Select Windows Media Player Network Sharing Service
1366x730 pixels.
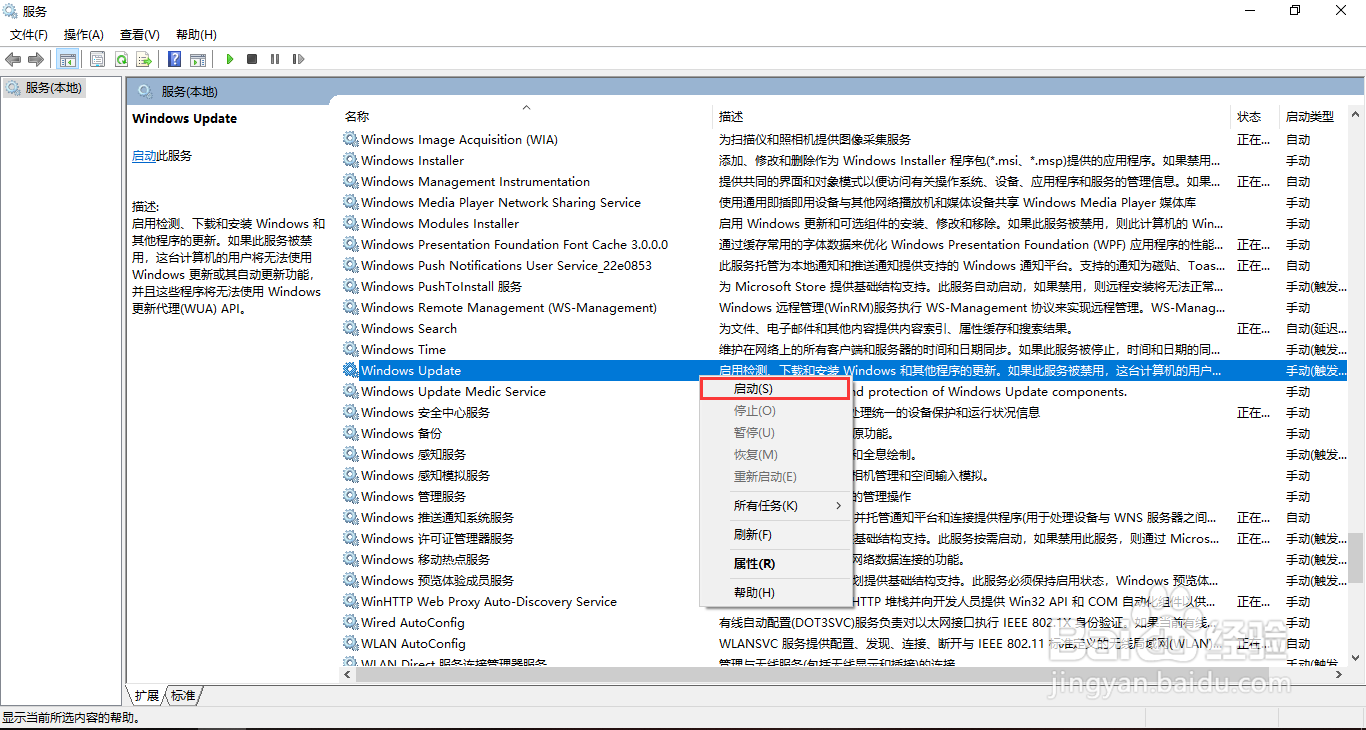[844, 202]
